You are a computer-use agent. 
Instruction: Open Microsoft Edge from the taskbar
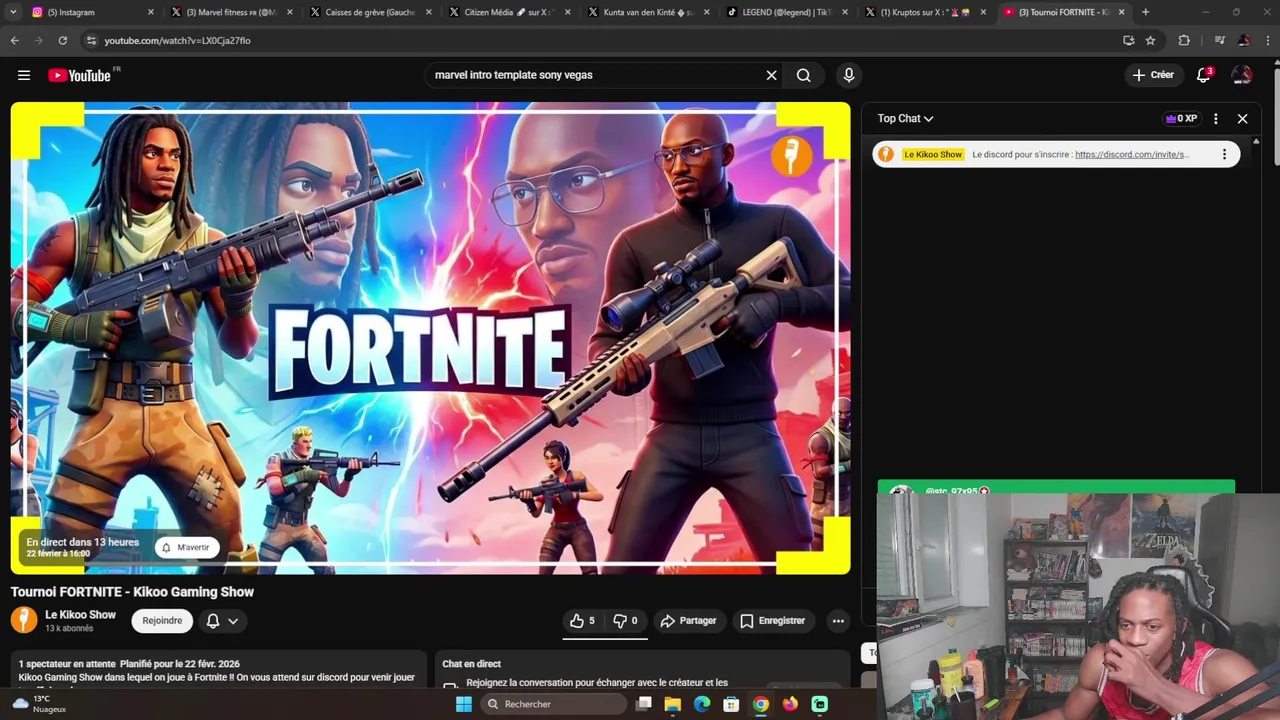click(x=702, y=704)
